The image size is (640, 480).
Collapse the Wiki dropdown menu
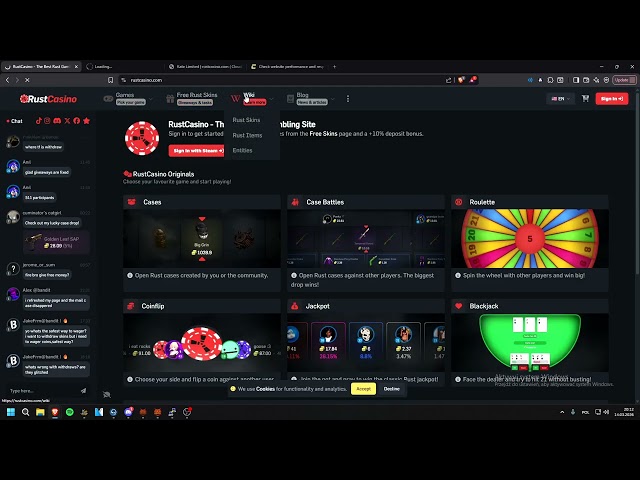coord(271,99)
